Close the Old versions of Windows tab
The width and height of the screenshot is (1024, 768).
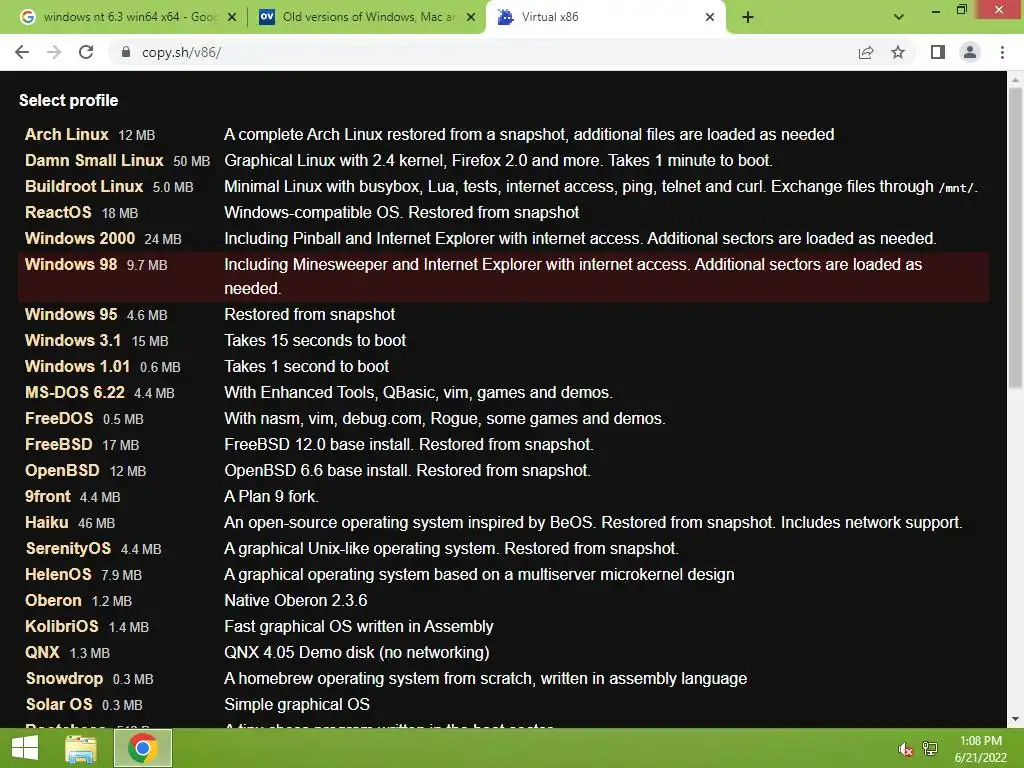click(x=471, y=17)
